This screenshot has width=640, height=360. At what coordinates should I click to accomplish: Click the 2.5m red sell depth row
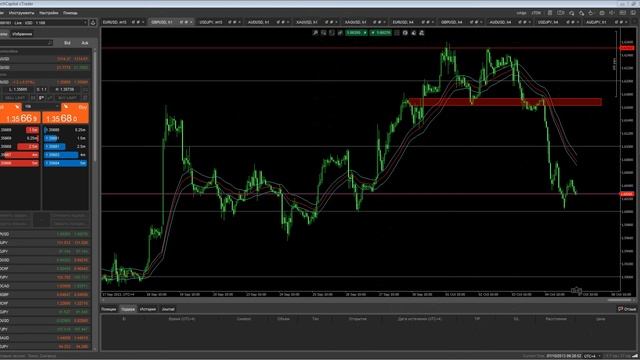pos(28,147)
